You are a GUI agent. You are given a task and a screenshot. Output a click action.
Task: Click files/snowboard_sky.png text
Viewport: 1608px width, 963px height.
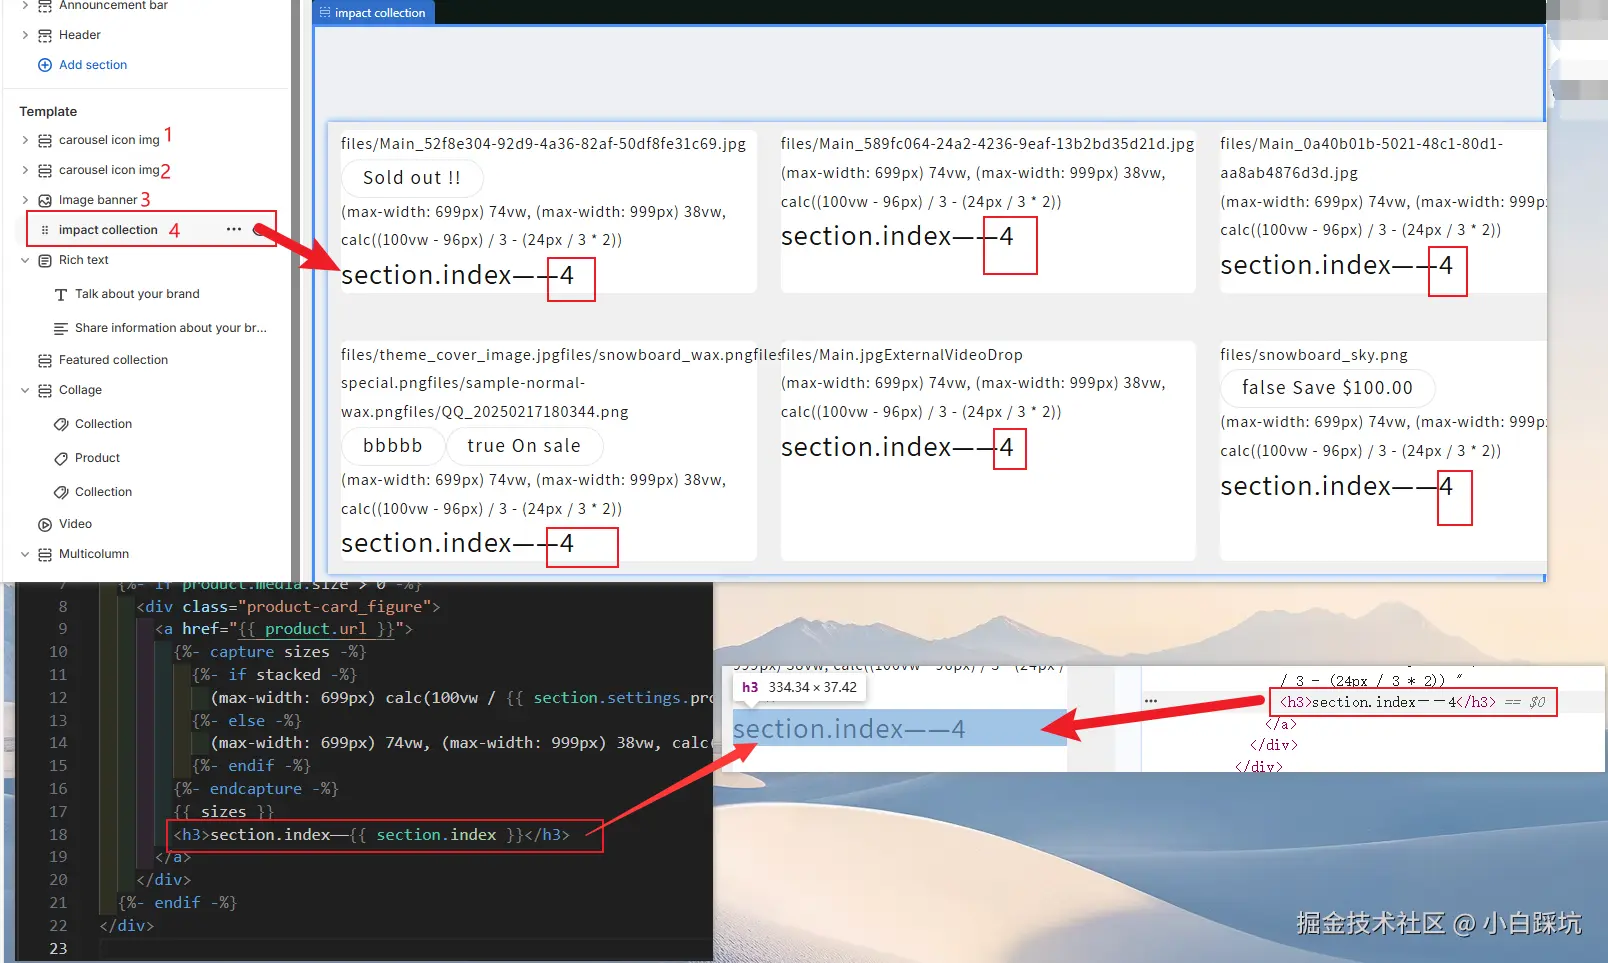[1313, 355]
